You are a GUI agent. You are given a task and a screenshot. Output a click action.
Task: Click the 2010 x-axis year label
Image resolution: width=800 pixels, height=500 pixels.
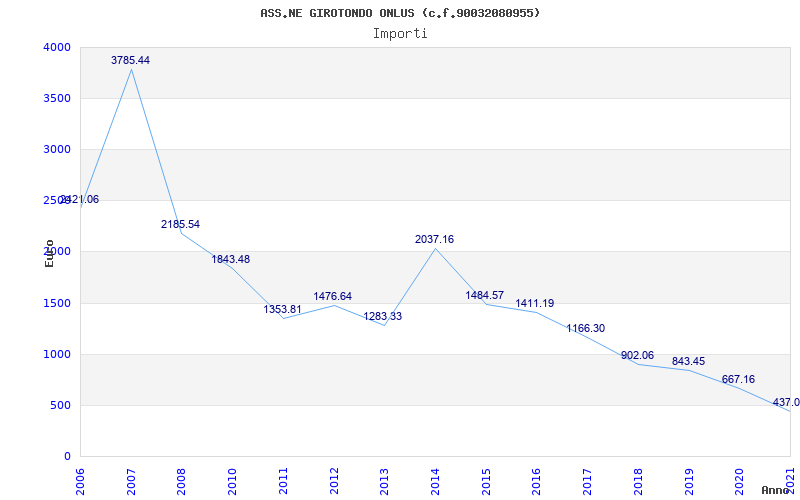coord(232,481)
